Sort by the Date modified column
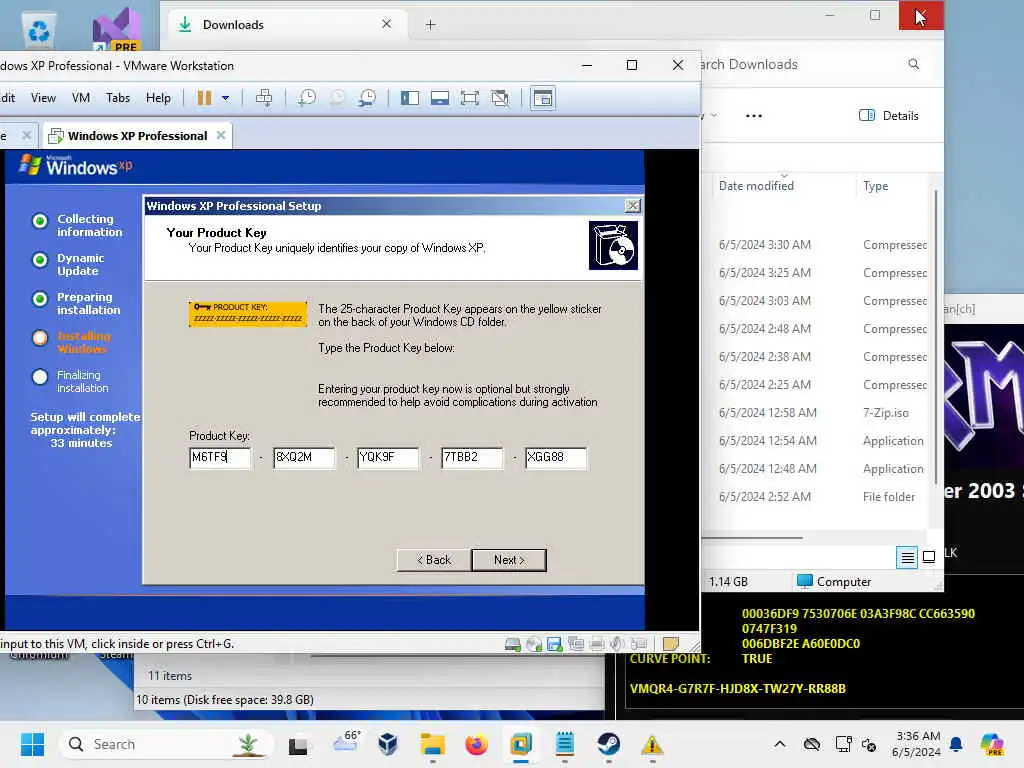The width and height of the screenshot is (1024, 768). (x=756, y=185)
